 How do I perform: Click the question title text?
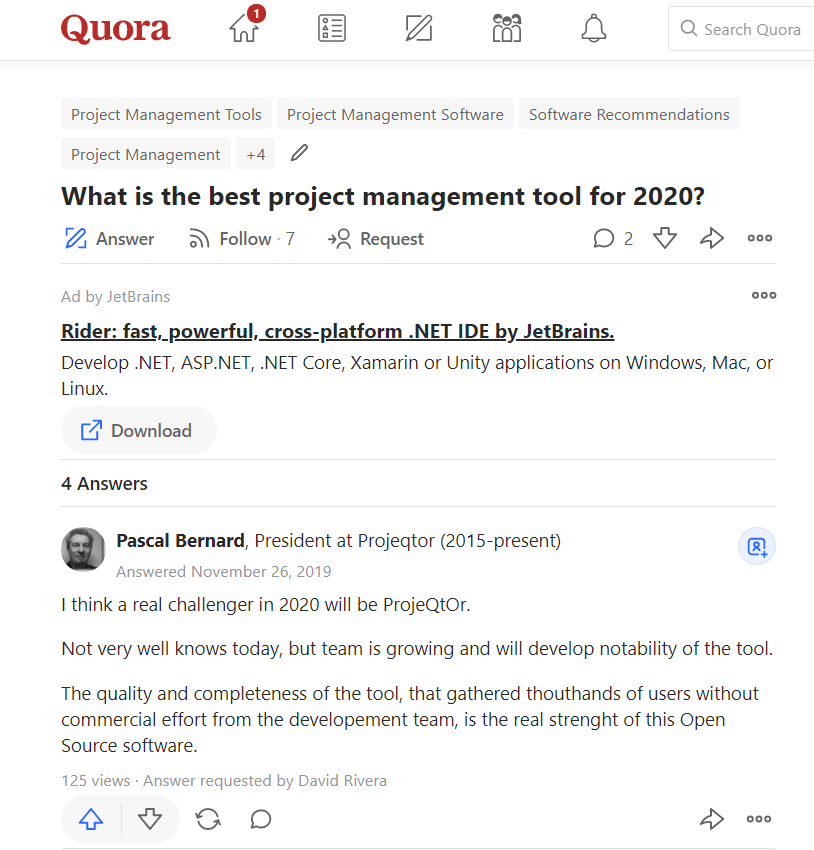[x=383, y=196]
